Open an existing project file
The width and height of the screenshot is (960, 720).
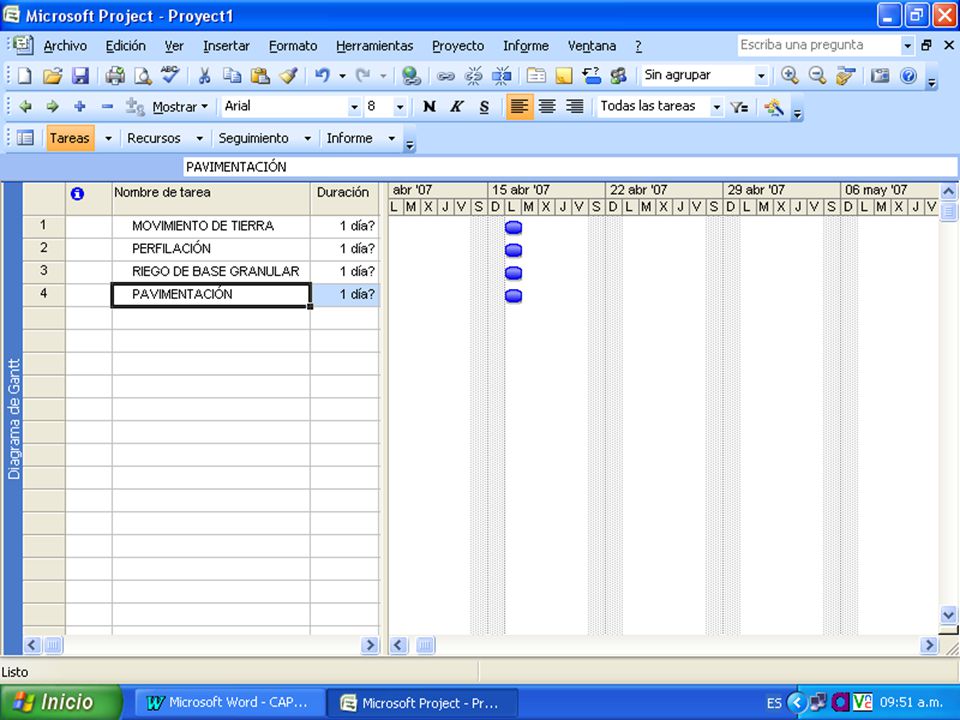pos(53,76)
